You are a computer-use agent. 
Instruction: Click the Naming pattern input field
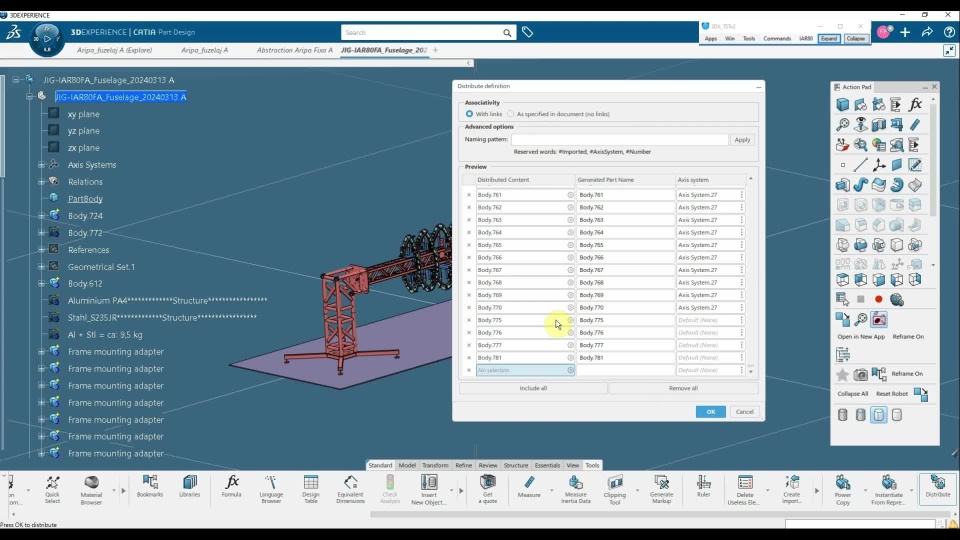coord(620,140)
